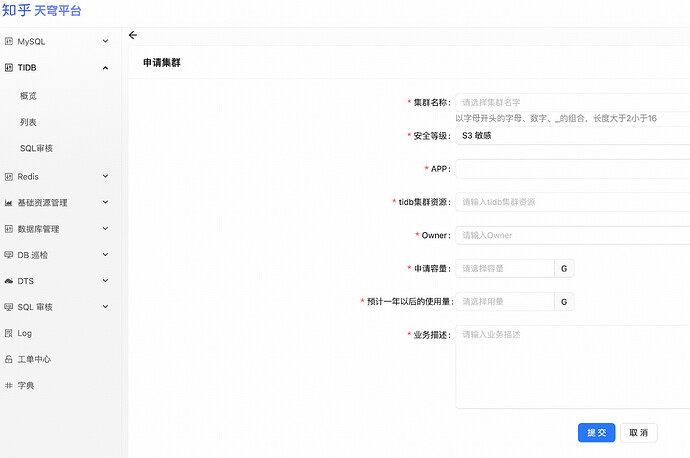Open the TIDB 列表 submenu item
Screen dimensions: 690x458
pos(28,122)
